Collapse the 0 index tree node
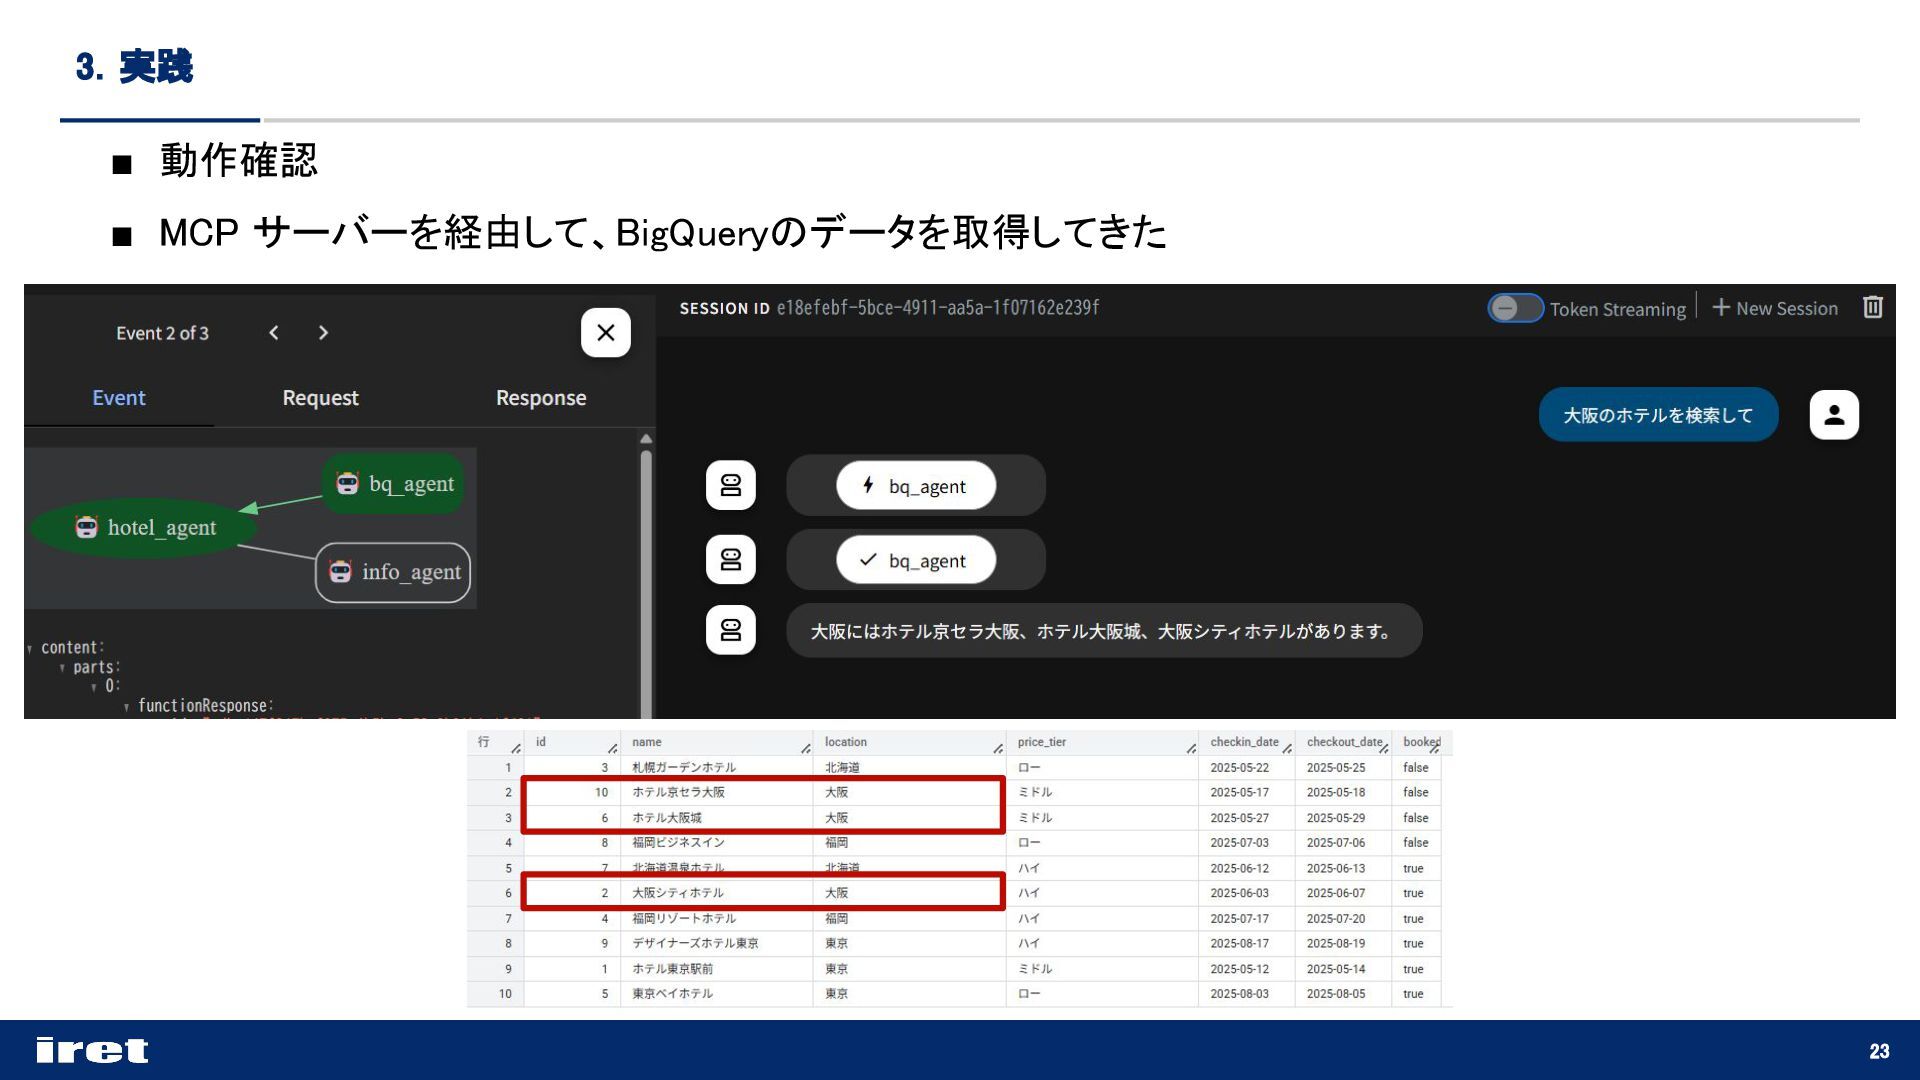 pyautogui.click(x=94, y=687)
